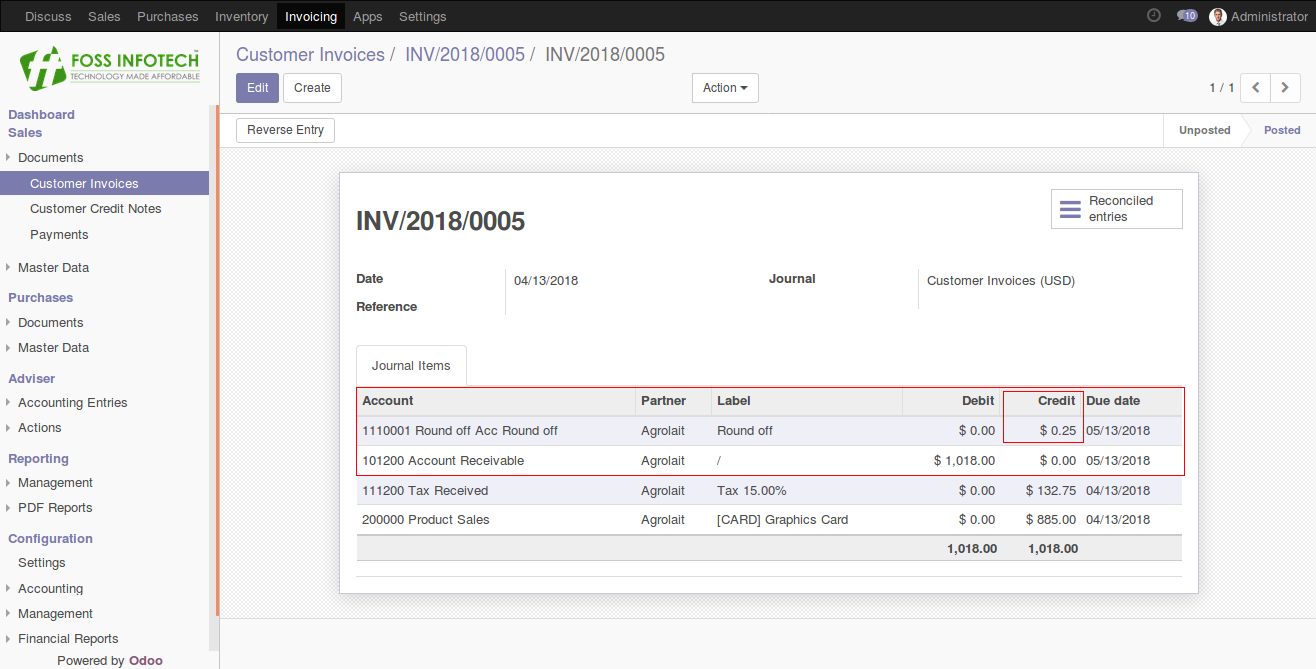Open the Discuss menu

click(49, 16)
